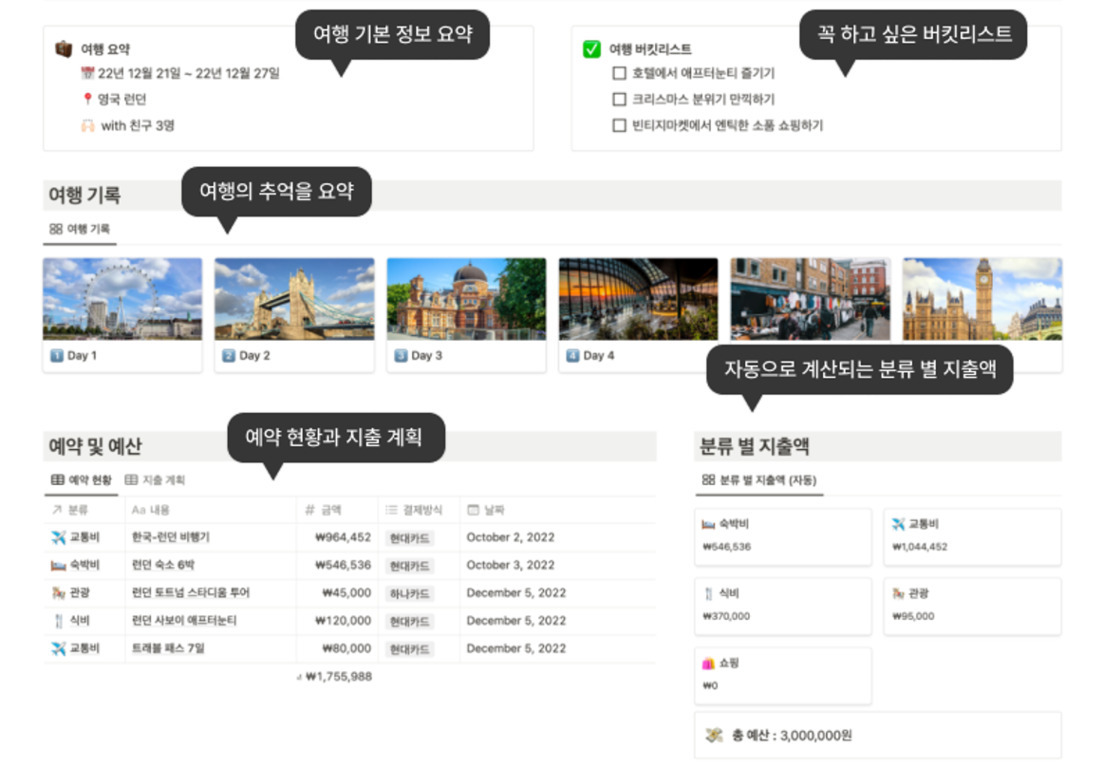Check 크리스마스 분위기 만끽하기 checkbox

coord(619,99)
